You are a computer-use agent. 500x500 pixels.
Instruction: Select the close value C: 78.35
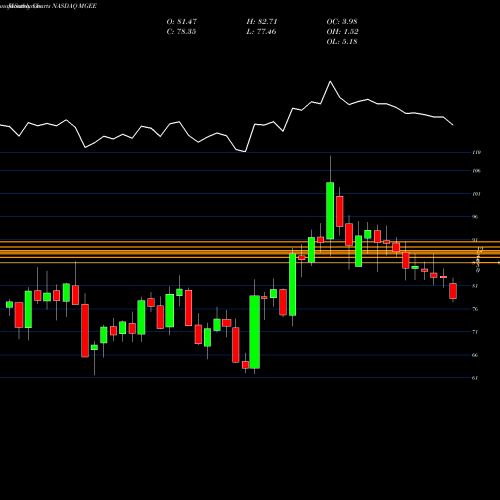(181, 32)
